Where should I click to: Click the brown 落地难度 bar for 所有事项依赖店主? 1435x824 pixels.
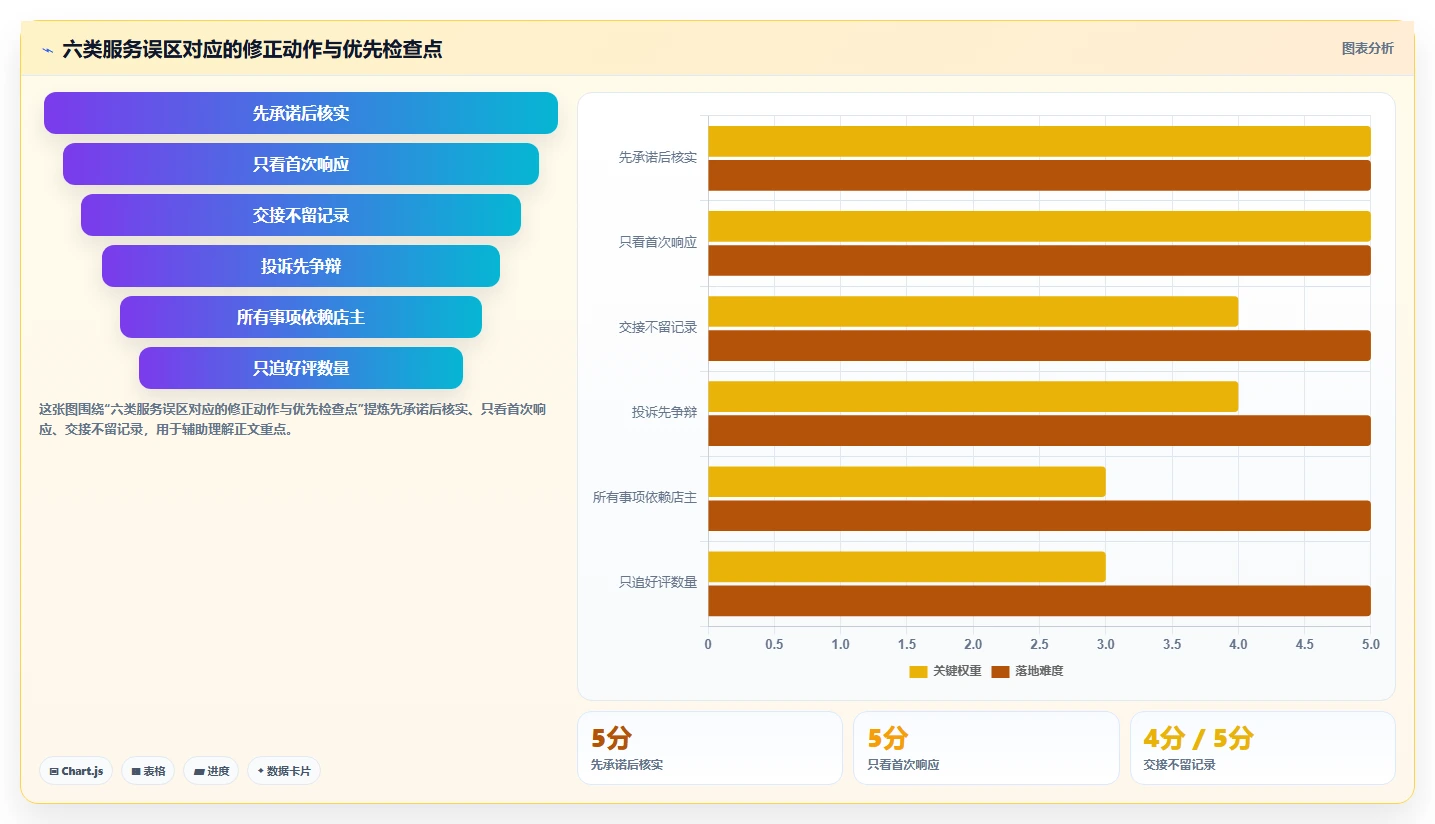pos(1039,515)
